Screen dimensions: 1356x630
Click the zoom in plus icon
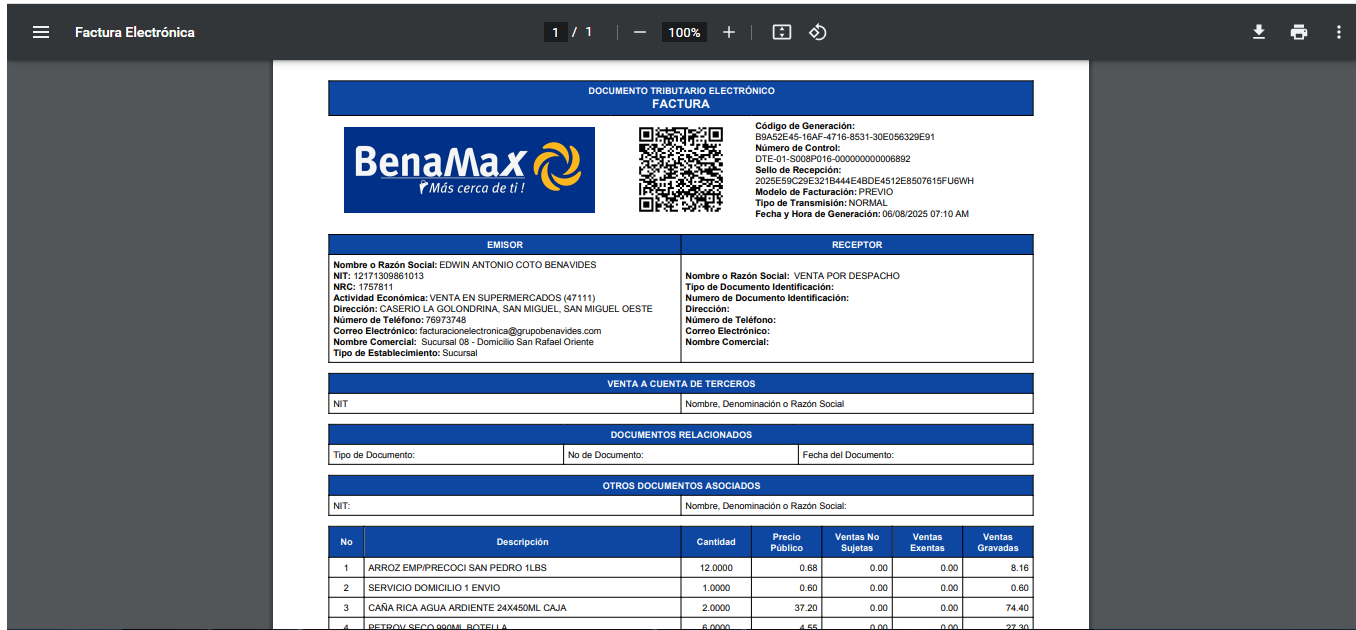729,32
